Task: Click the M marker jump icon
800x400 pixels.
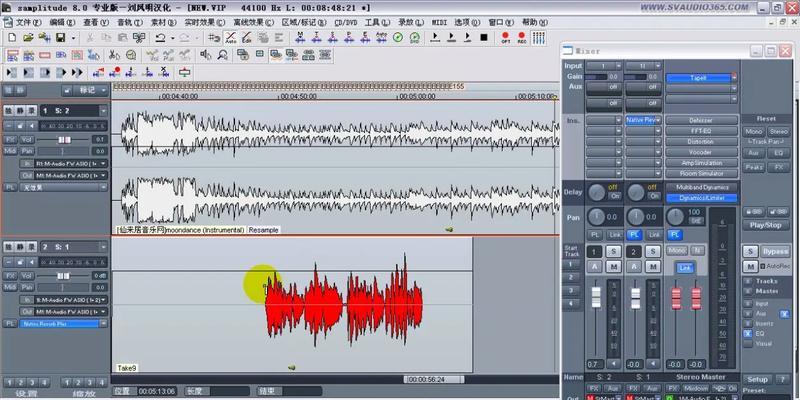Action: click(300, 38)
